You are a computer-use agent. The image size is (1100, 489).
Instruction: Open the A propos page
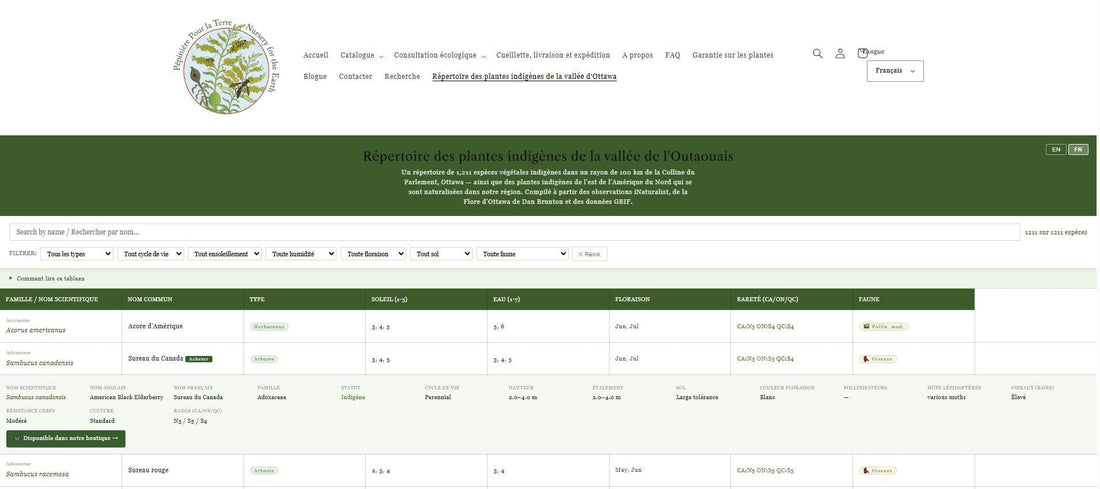637,55
